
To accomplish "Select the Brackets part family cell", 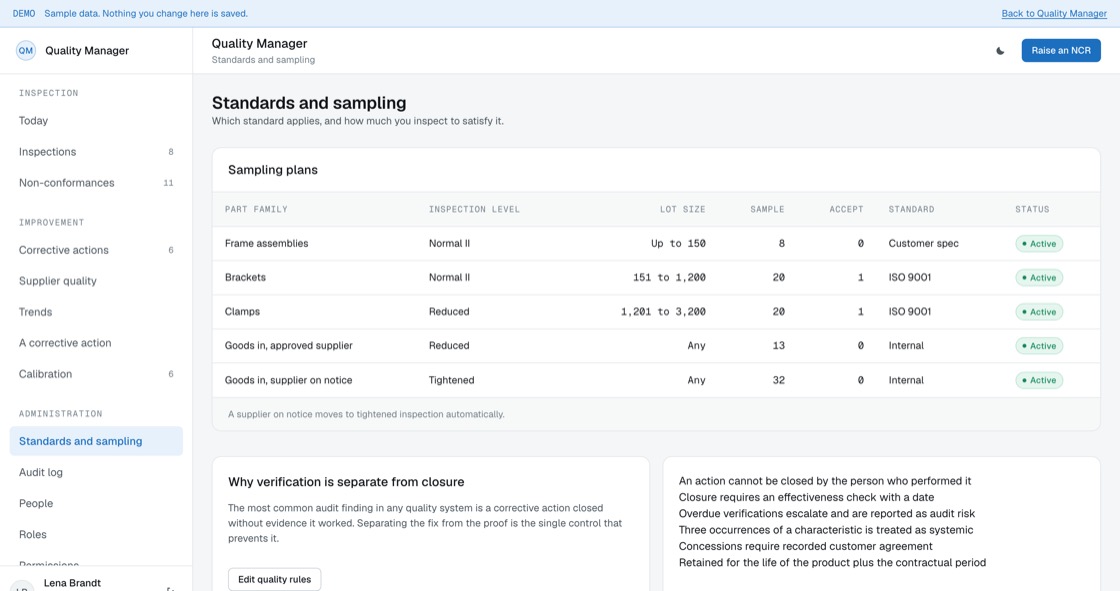I will (x=245, y=277).
